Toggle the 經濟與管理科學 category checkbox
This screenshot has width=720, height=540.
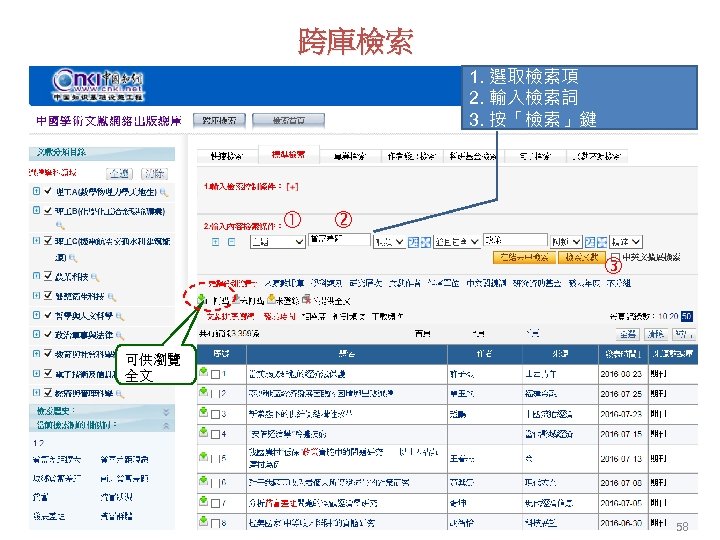48,393
